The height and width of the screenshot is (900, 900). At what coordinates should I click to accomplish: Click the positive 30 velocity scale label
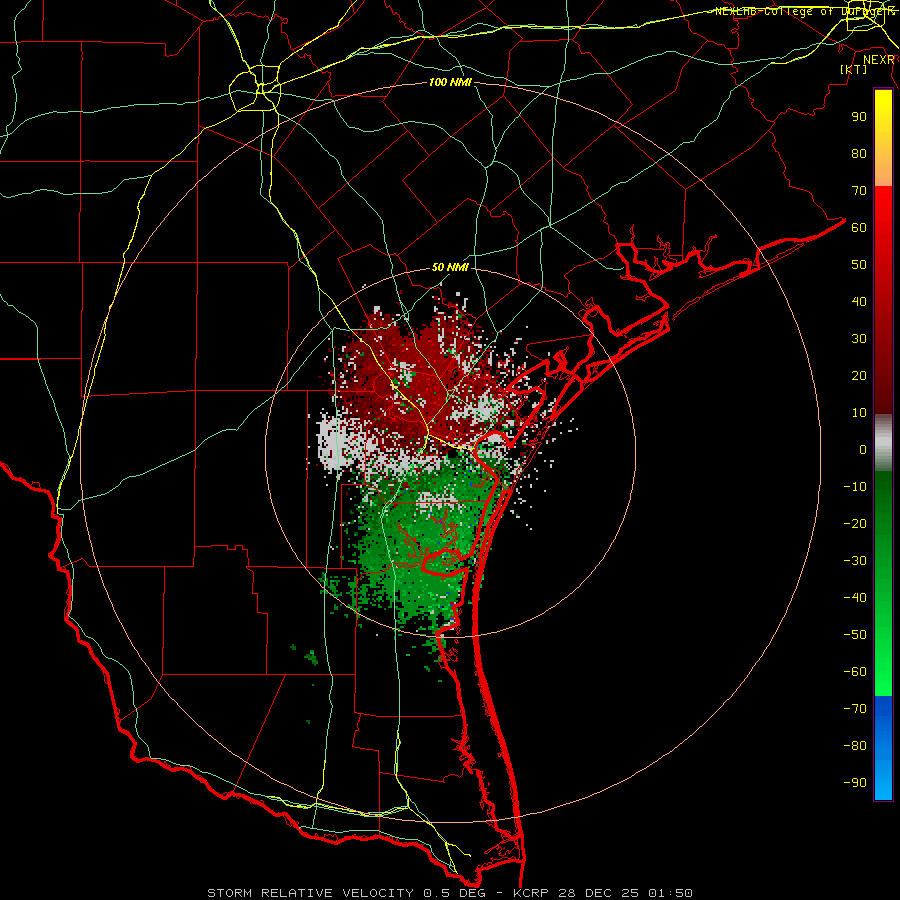(x=859, y=339)
